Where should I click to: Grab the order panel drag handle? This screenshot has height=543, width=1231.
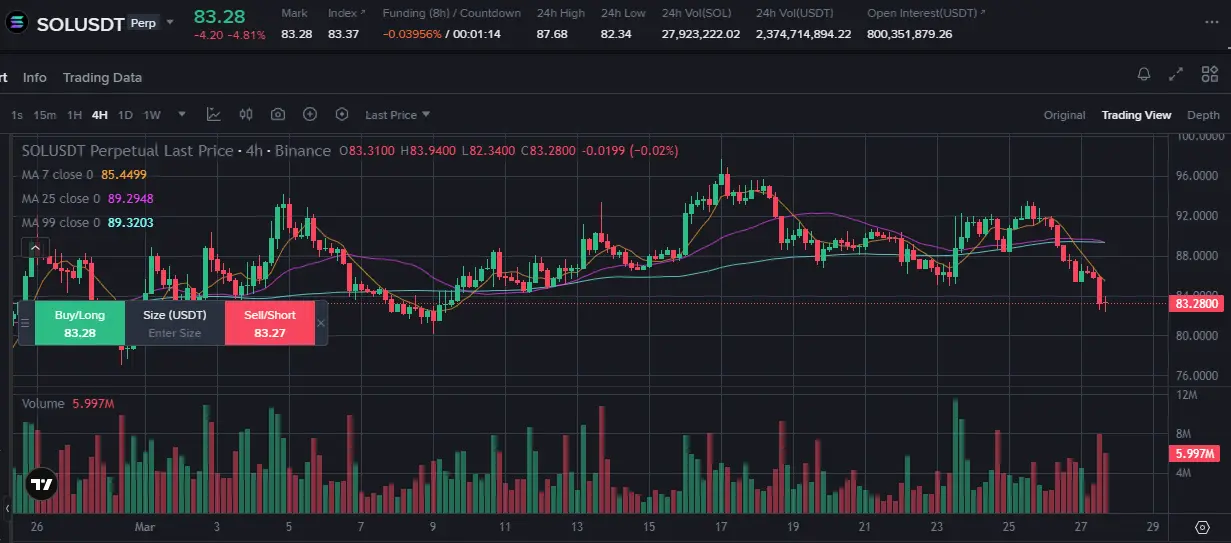(25, 323)
